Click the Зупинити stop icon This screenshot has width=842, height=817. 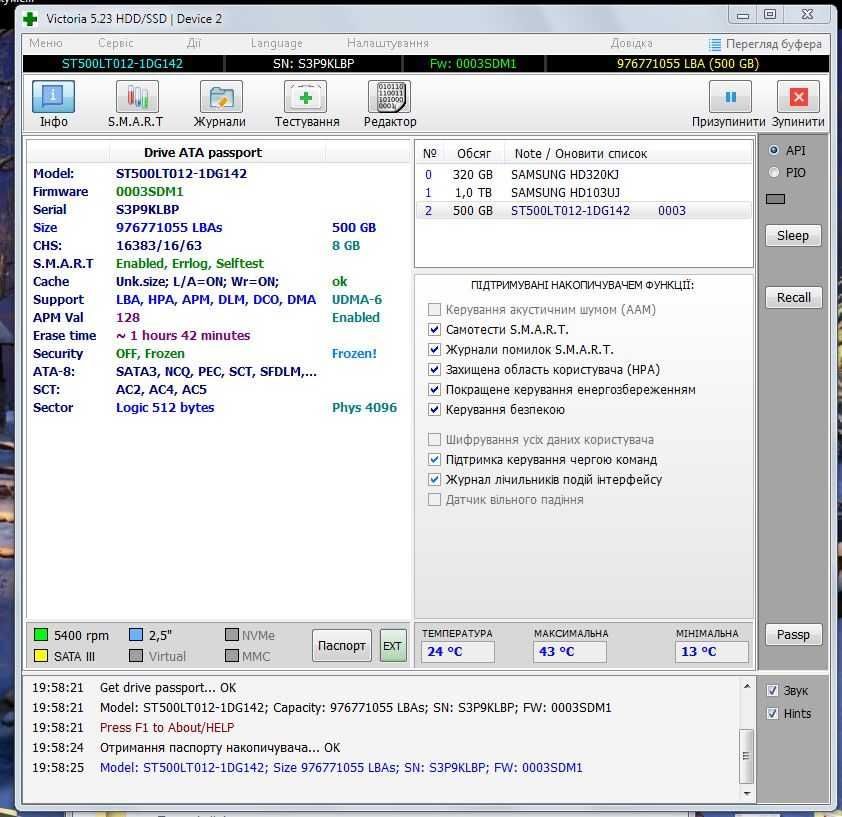click(x=798, y=97)
